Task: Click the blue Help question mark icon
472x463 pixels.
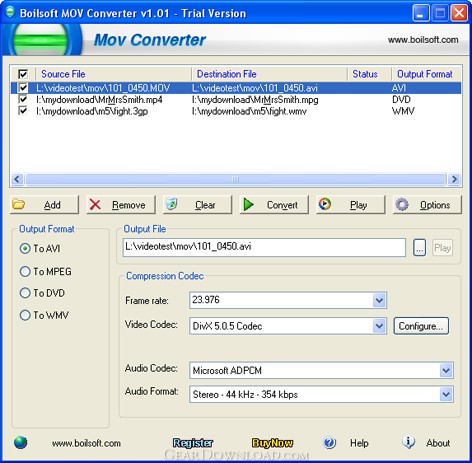Action: click(330, 443)
